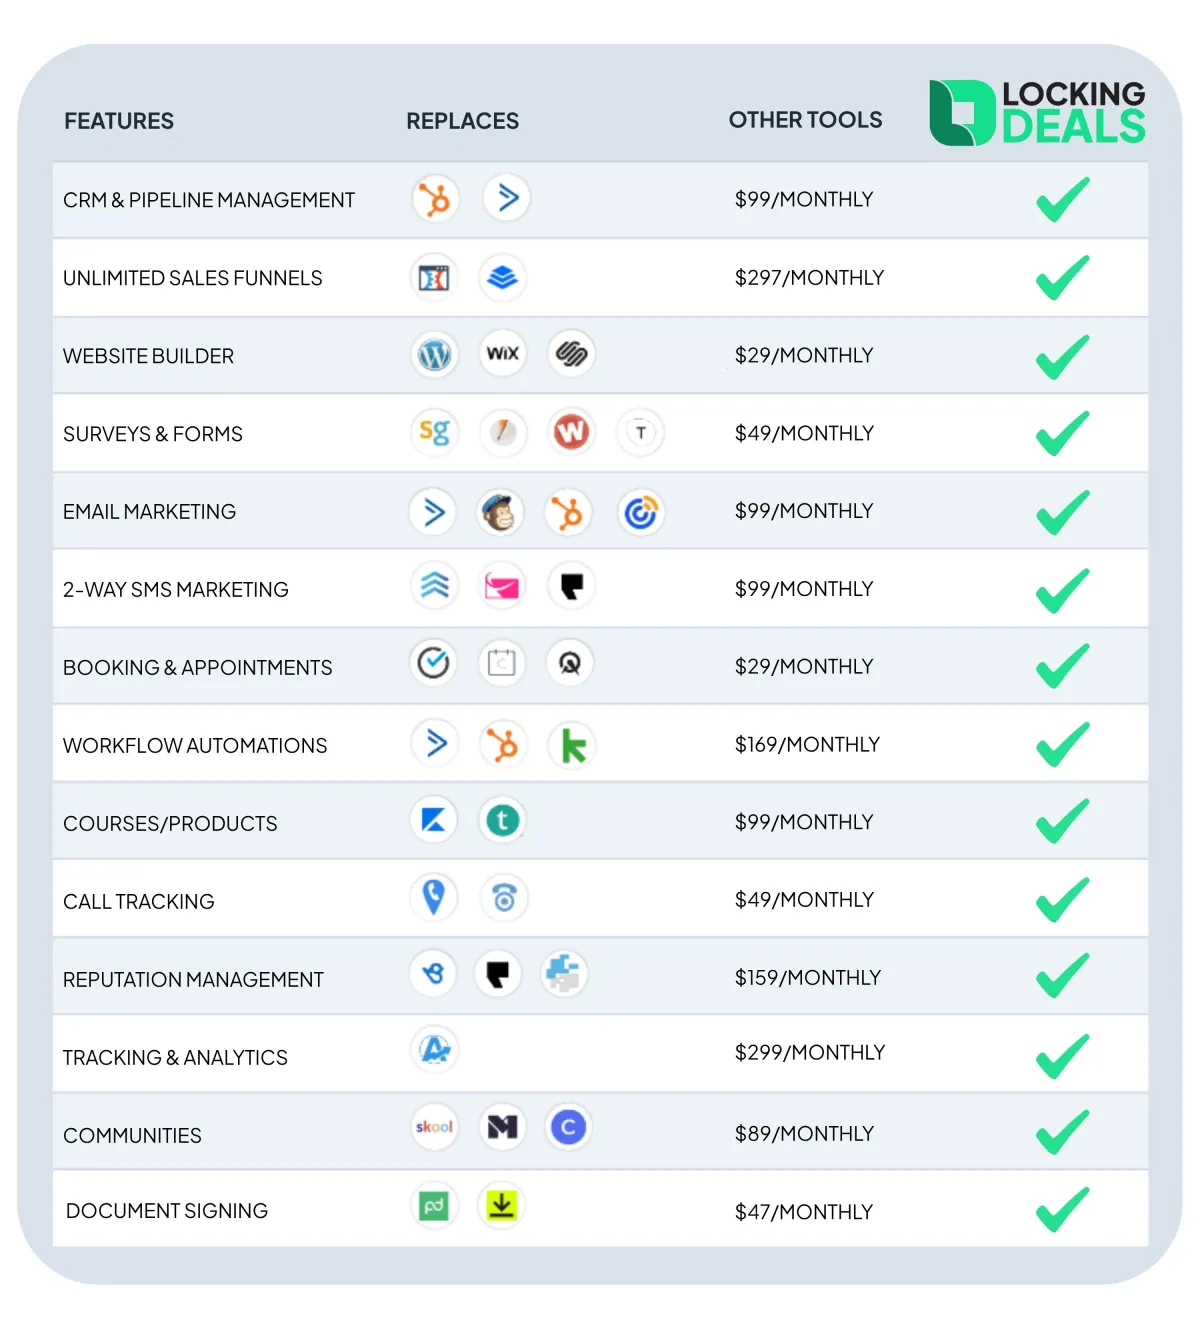Click the Features column header
1200x1320 pixels.
pyautogui.click(x=119, y=121)
